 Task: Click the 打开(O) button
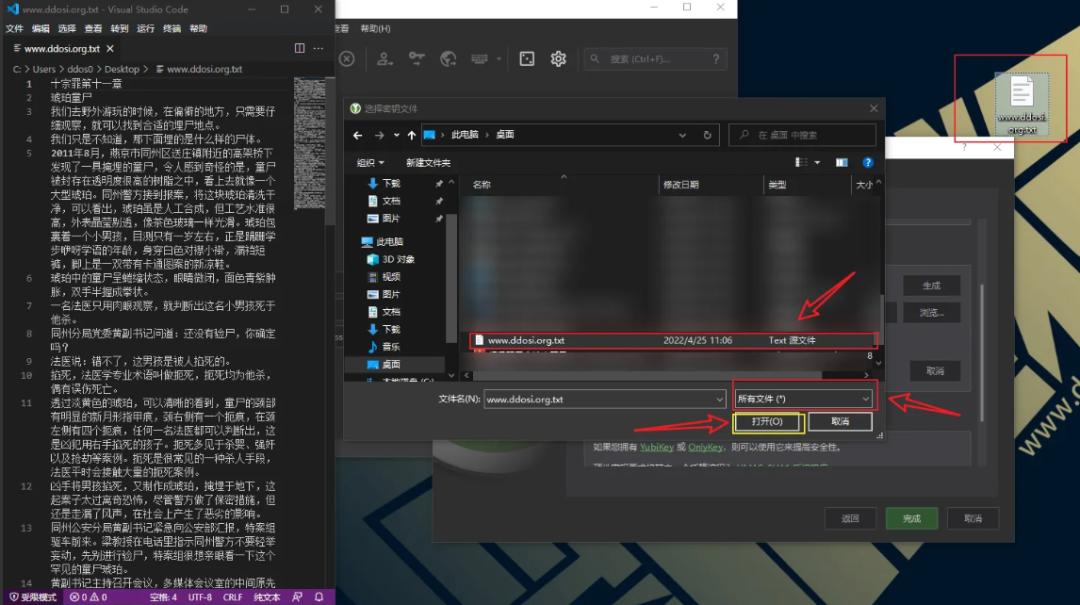pos(768,422)
